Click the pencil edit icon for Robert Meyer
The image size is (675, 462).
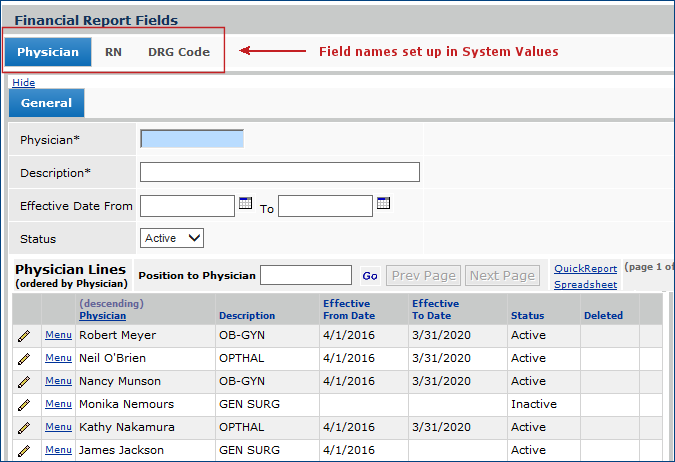24,336
